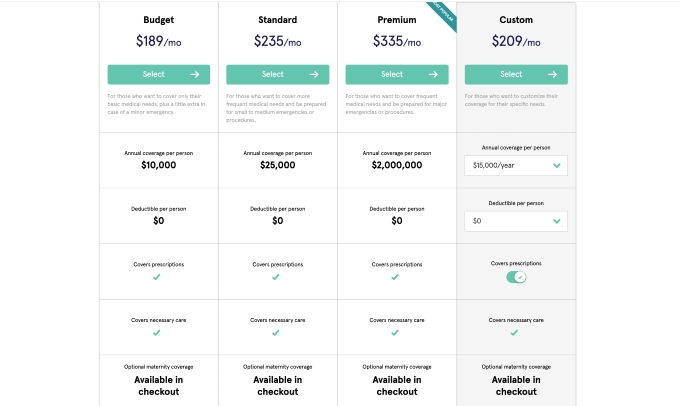Click the arrow icon on Standard Select
680x406 pixels.
pos(314,75)
